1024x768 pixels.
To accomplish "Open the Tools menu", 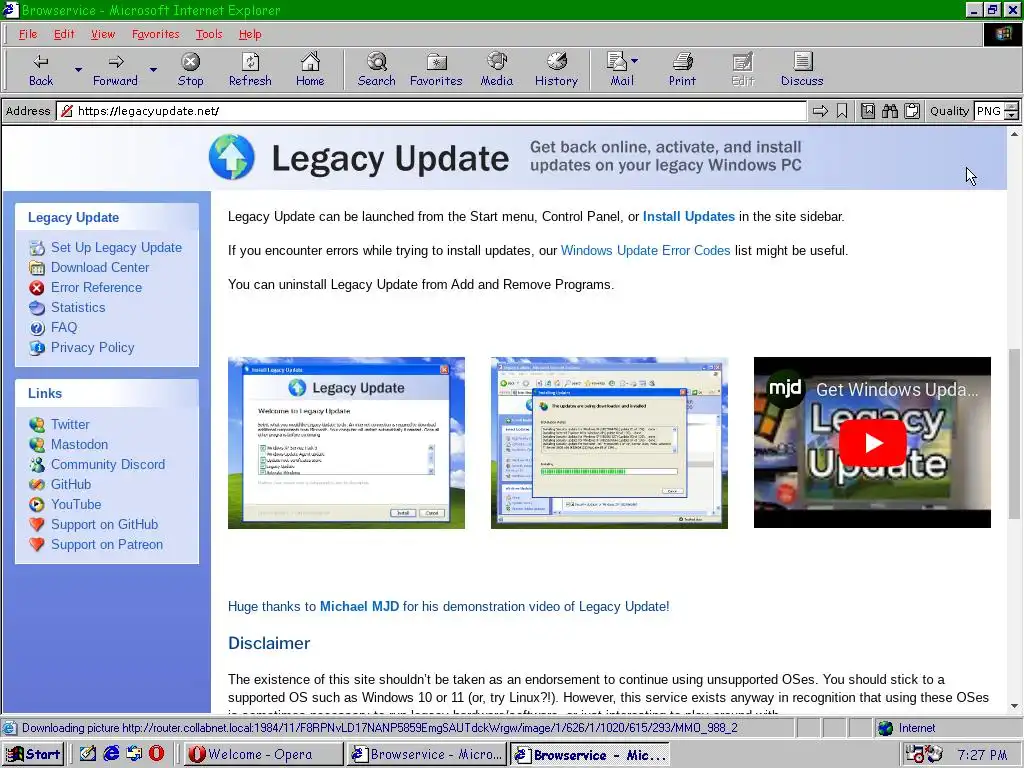I will coord(209,35).
